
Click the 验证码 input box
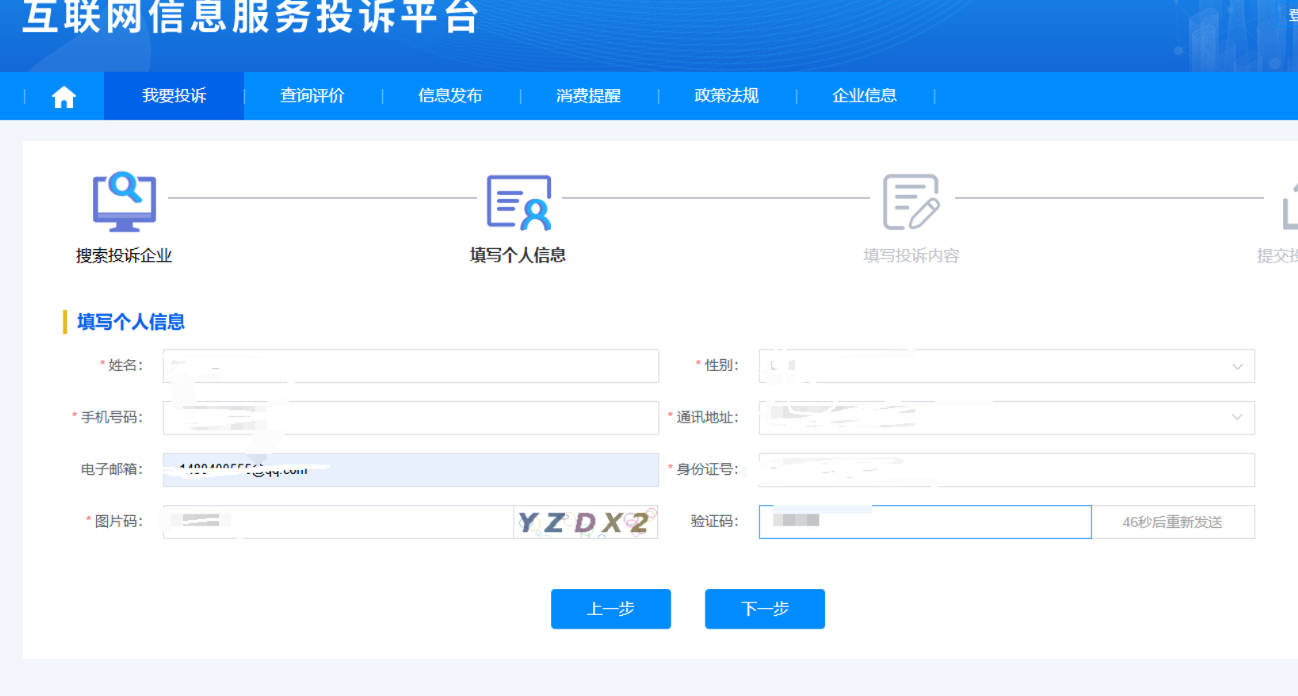pyautogui.click(x=924, y=521)
